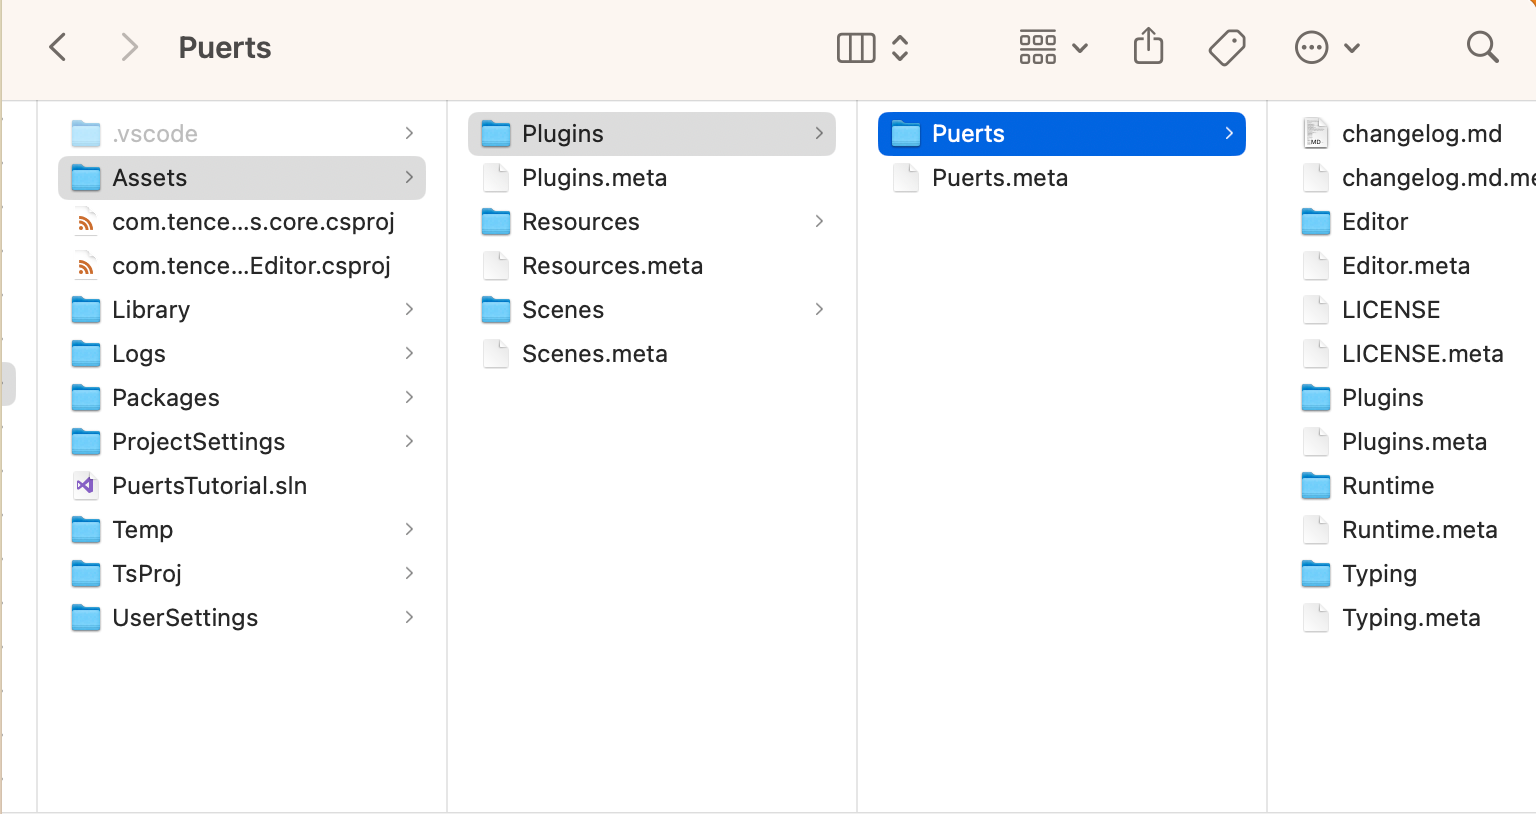Open the ellipsis action menu
The image size is (1536, 814).
click(1327, 47)
